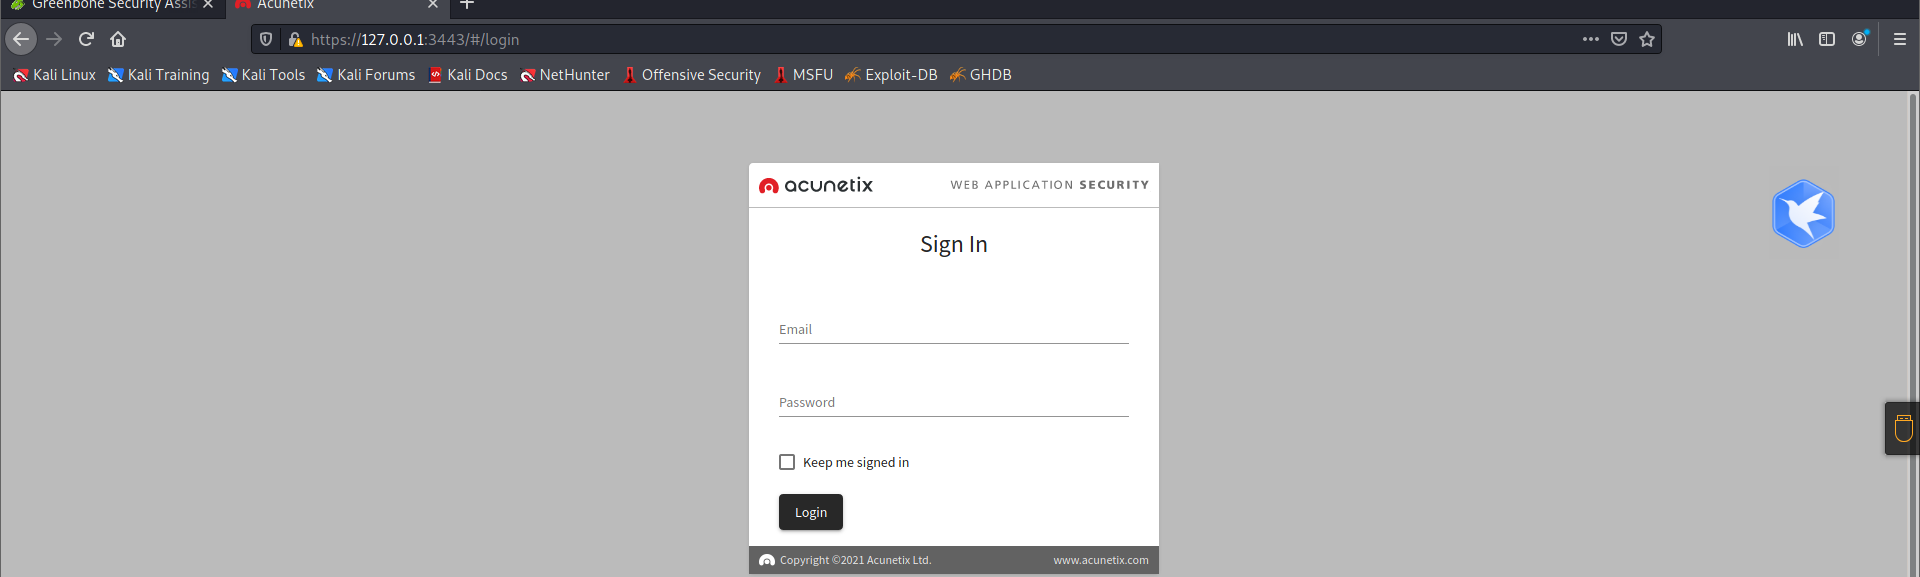Screen dimensions: 1920x577
Task: Open the Kali Tools bookmark
Action: click(x=263, y=75)
